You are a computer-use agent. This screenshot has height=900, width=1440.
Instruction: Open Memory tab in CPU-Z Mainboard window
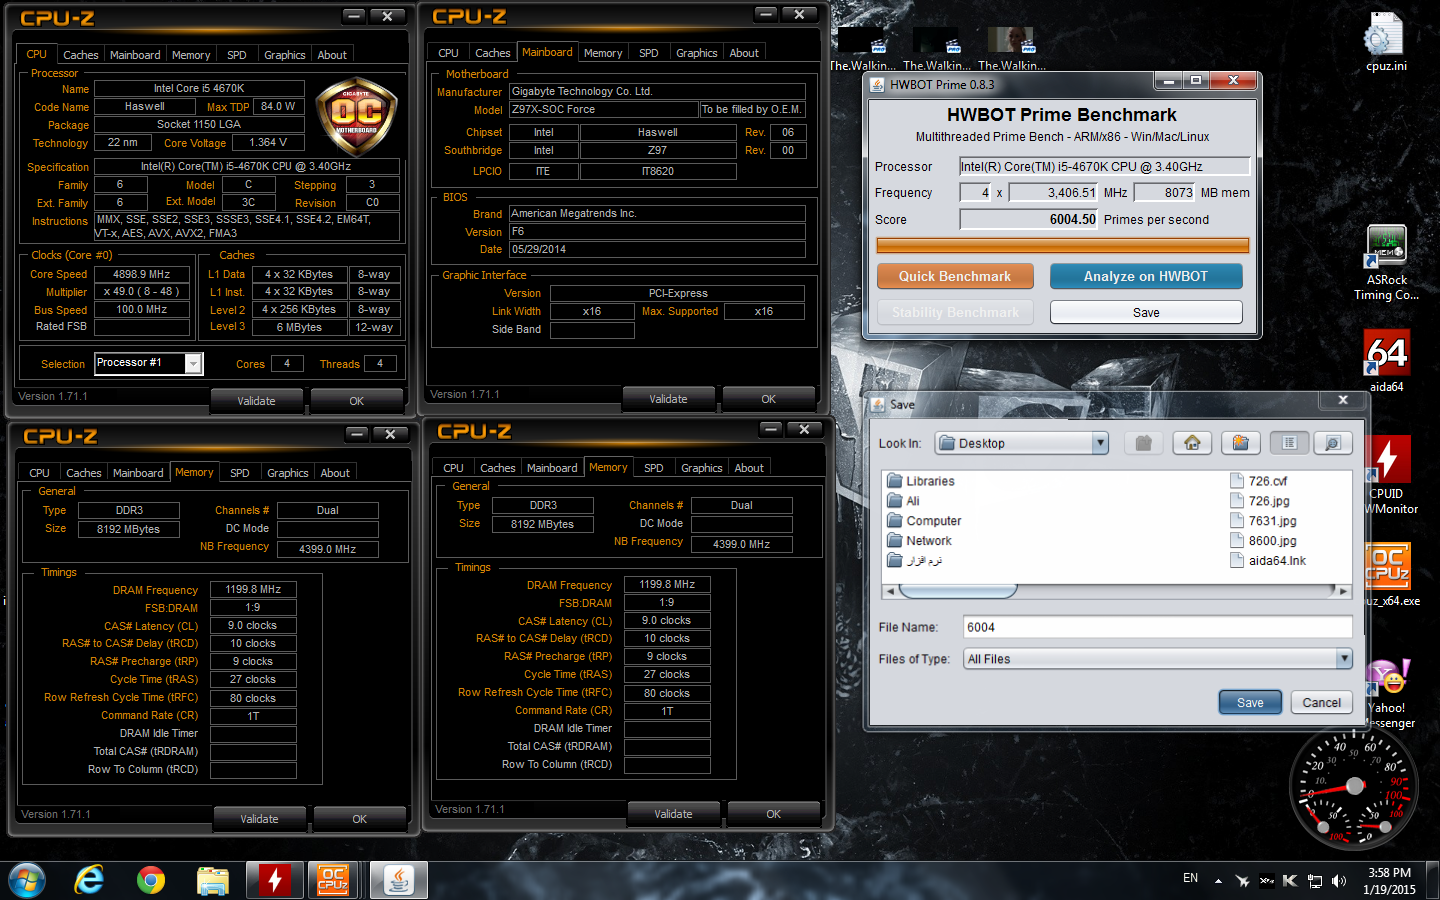click(603, 53)
